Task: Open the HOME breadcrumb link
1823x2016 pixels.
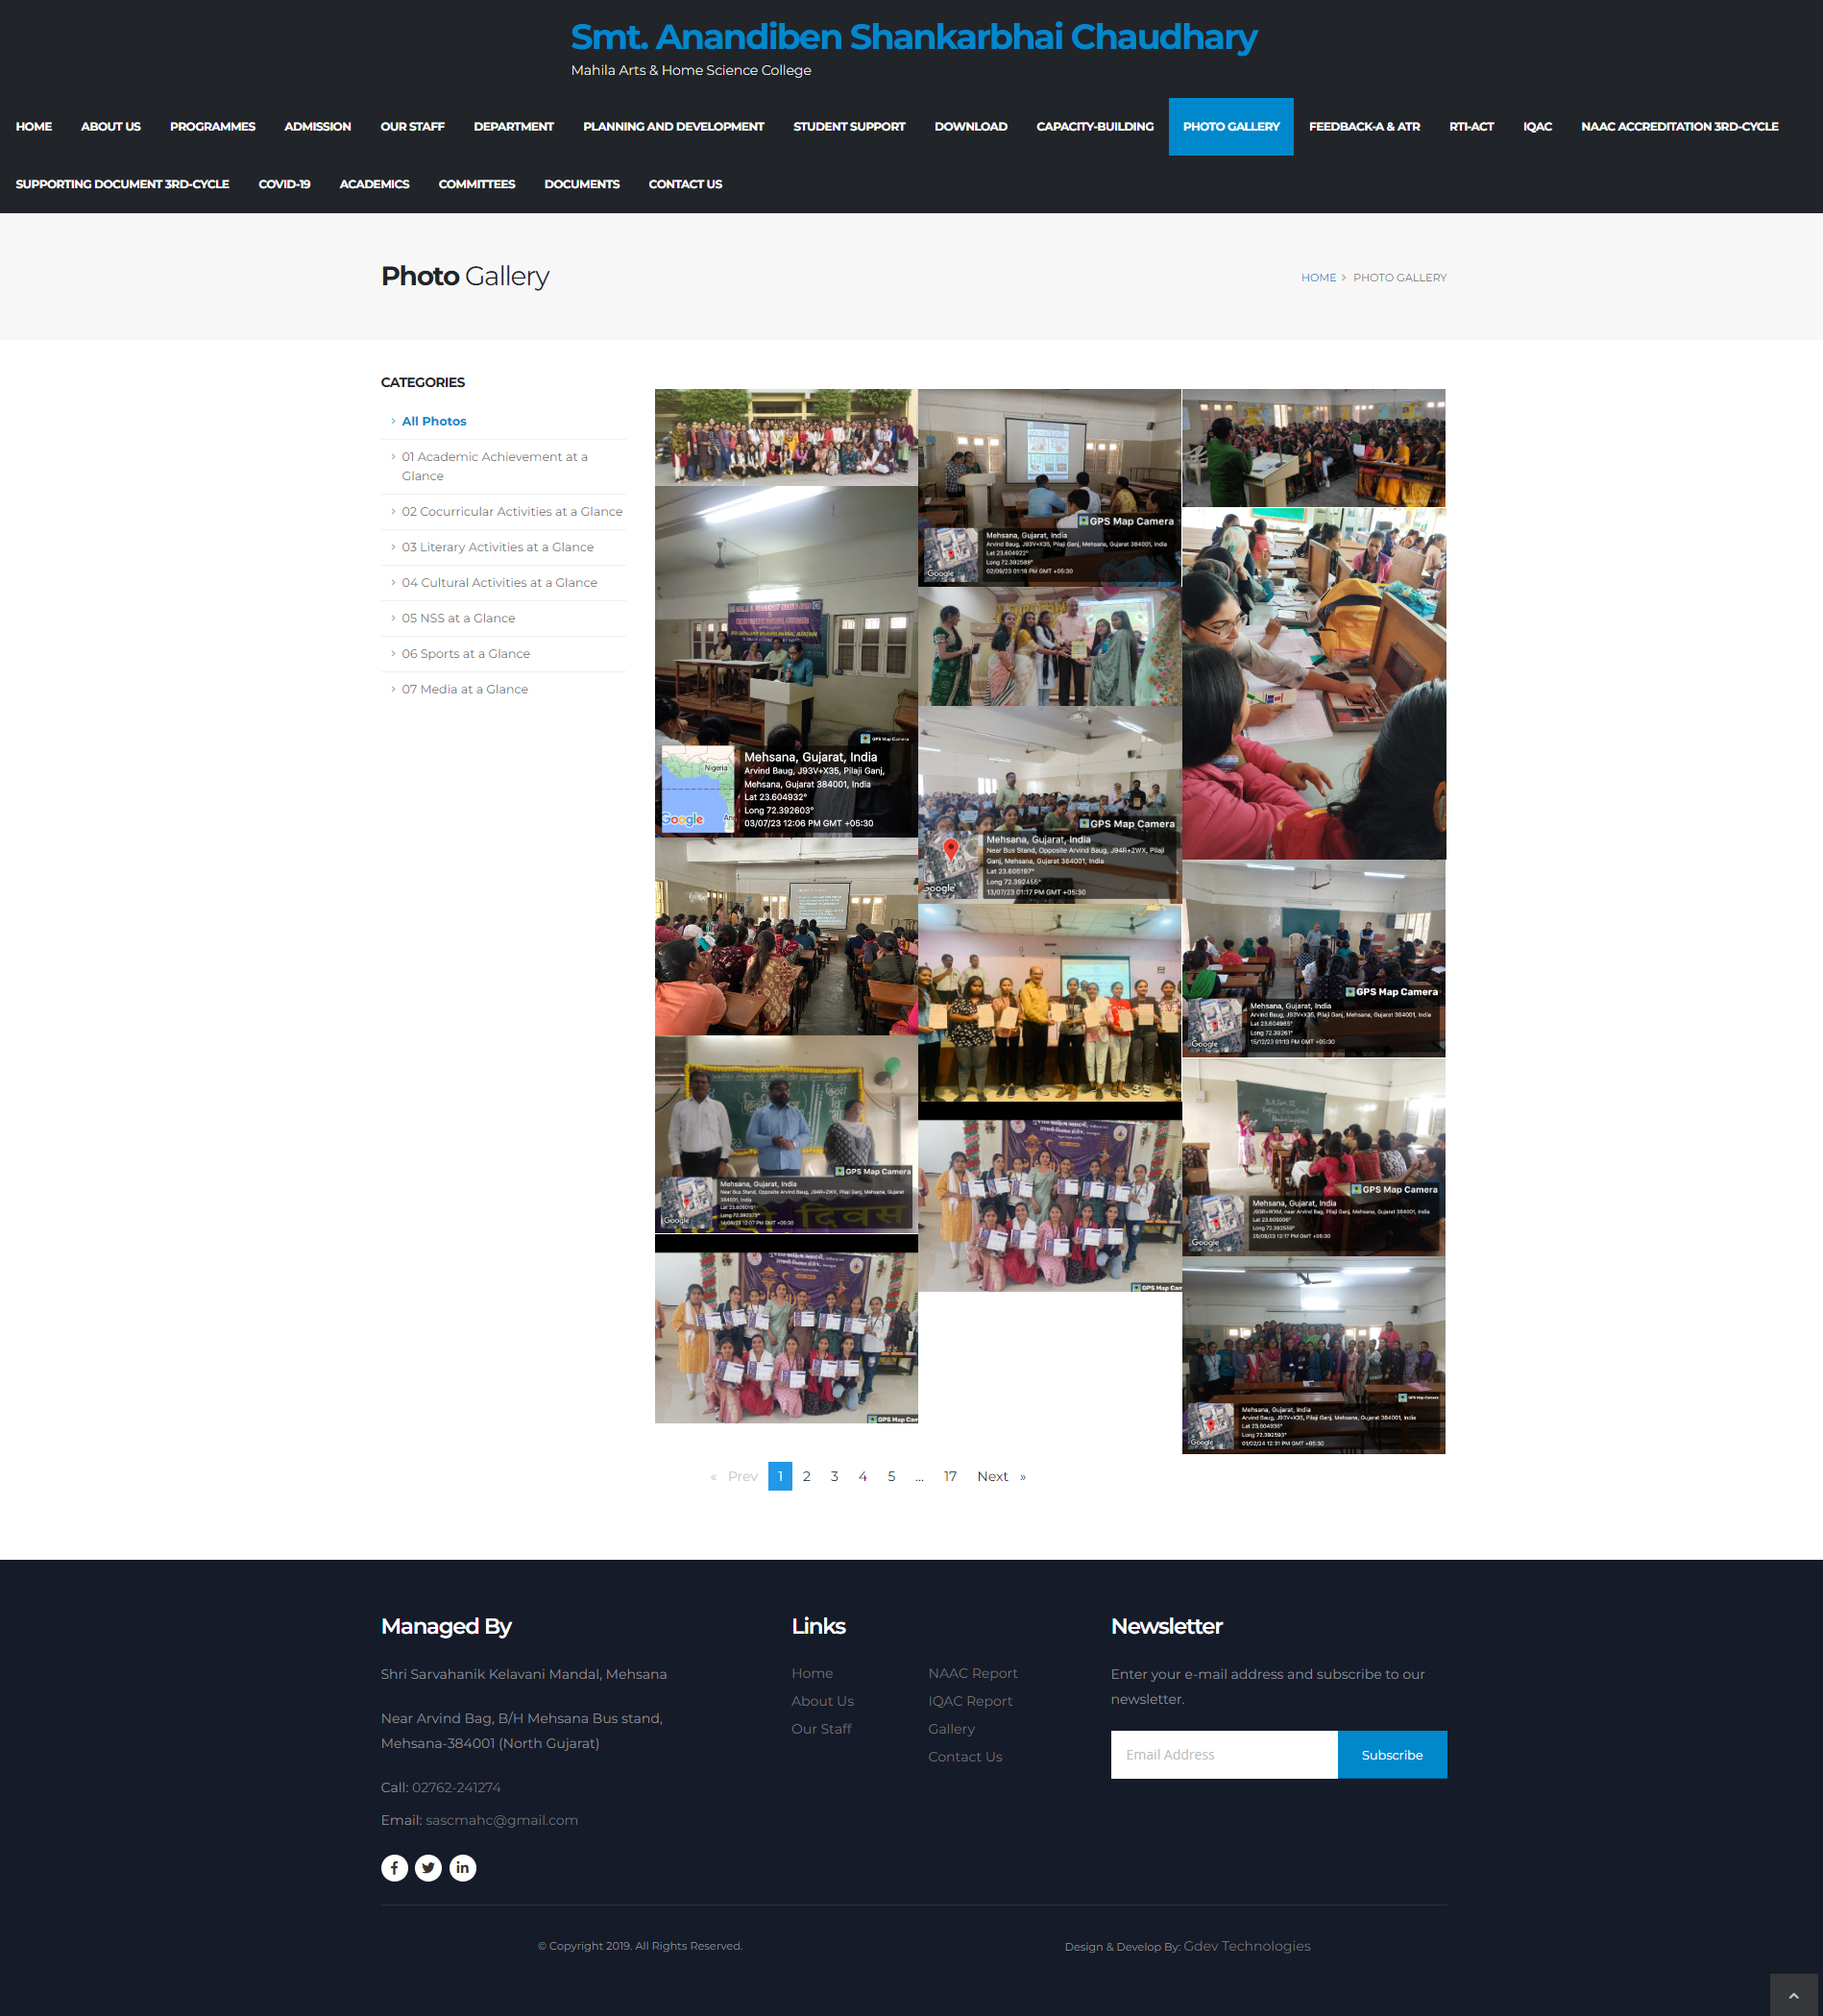Action: point(1318,277)
